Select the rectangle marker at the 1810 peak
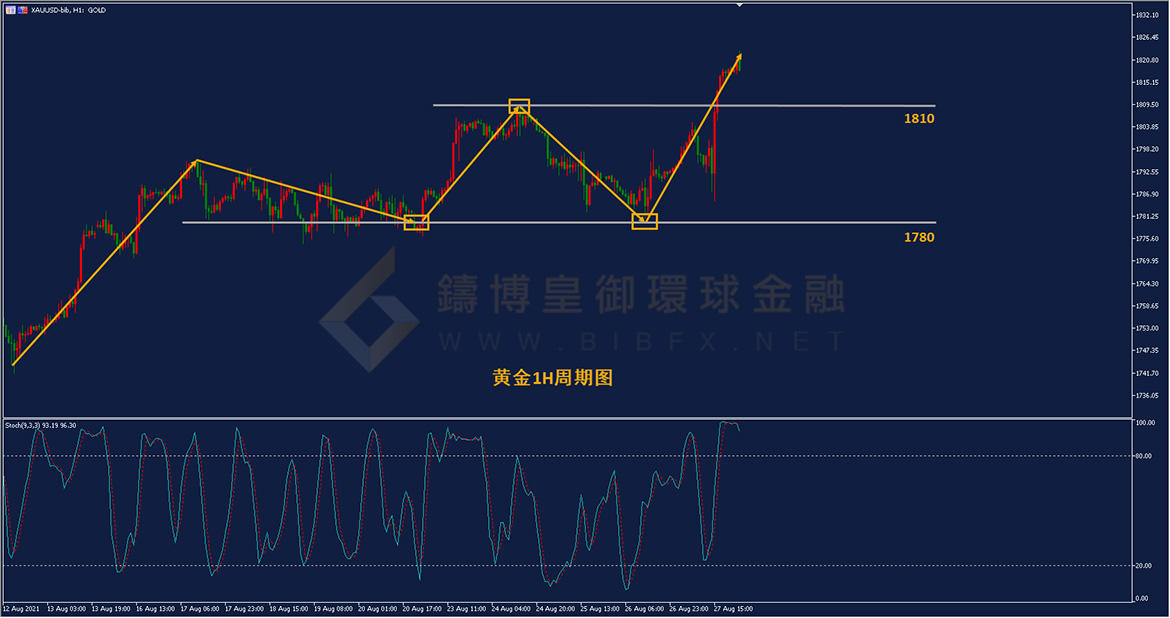1170x618 pixels. click(x=518, y=106)
